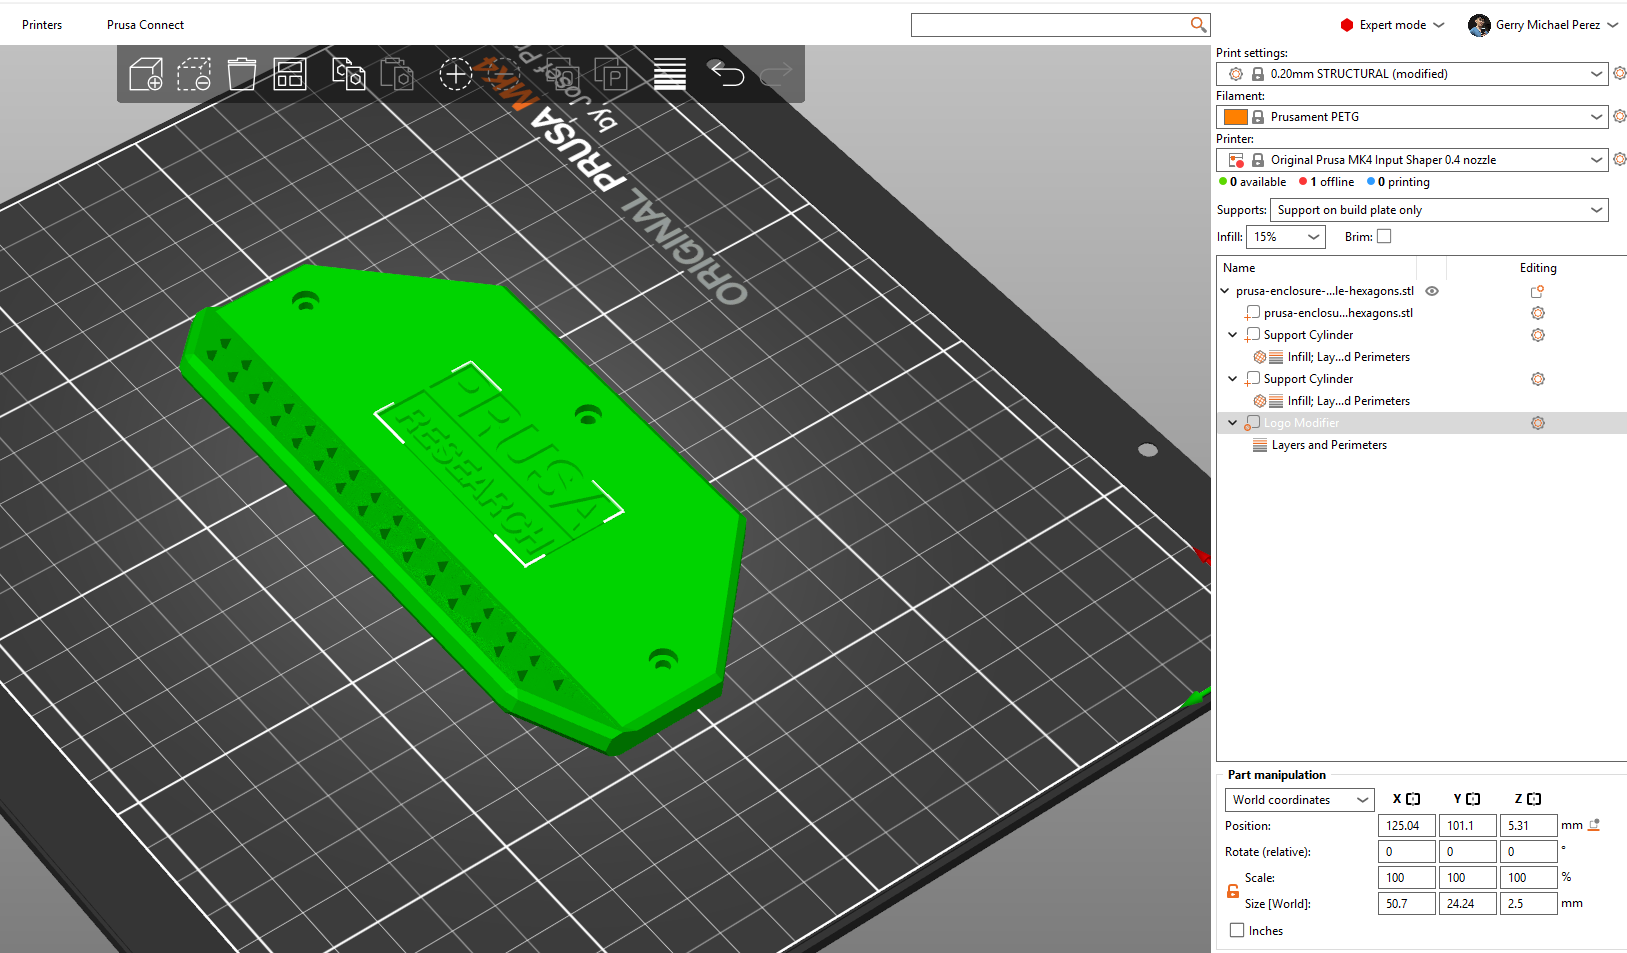The image size is (1627, 953).
Task: Click the Delete all trash icon
Action: point(241,74)
